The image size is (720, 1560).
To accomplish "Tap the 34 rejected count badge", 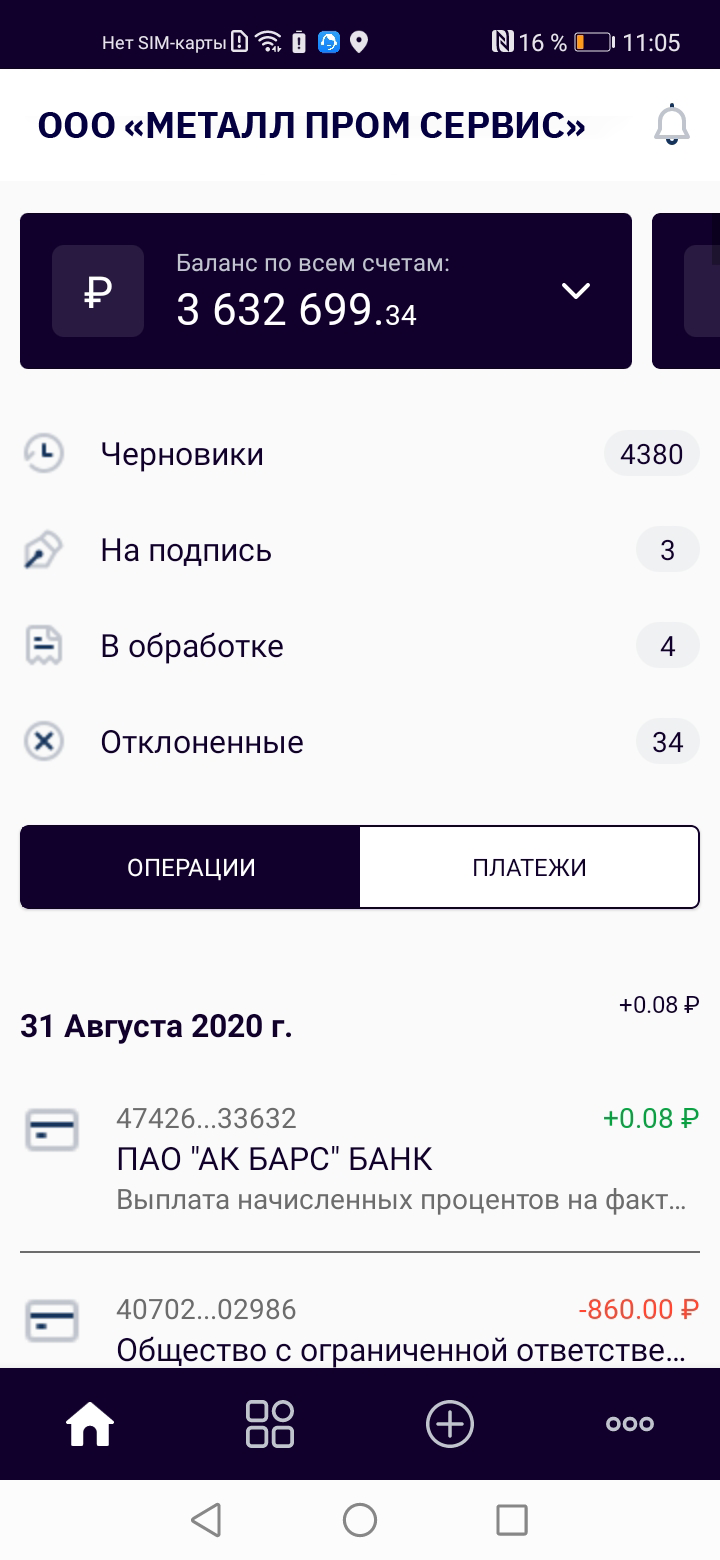I will 667,742.
